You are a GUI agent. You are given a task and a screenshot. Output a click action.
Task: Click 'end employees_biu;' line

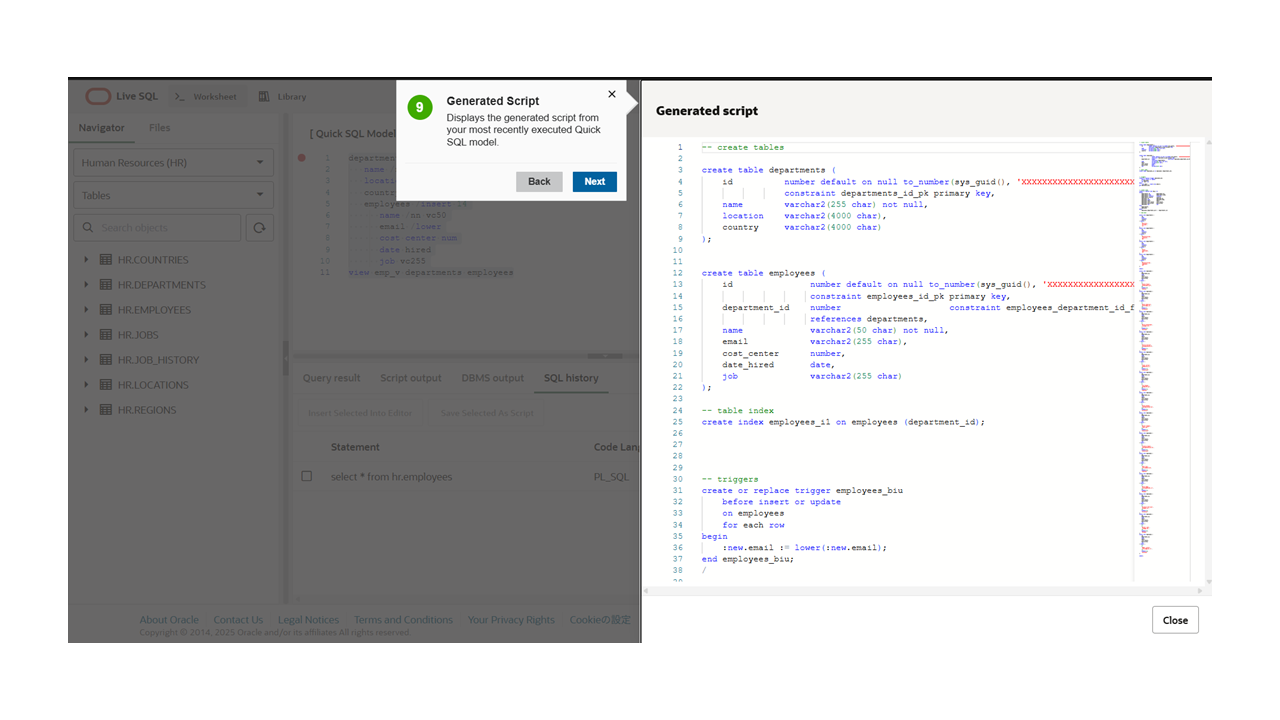pyautogui.click(x=748, y=559)
